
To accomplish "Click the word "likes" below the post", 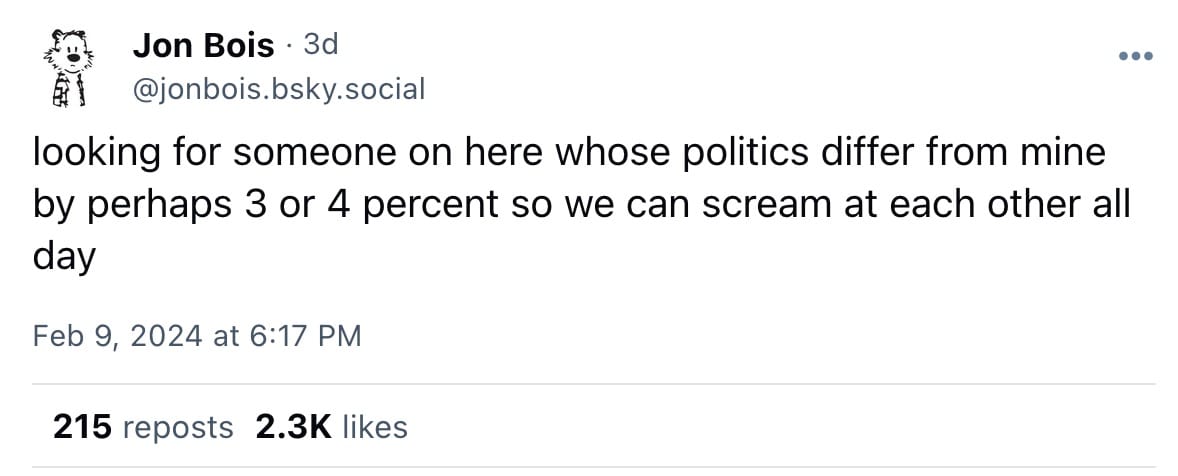I will click(x=375, y=427).
